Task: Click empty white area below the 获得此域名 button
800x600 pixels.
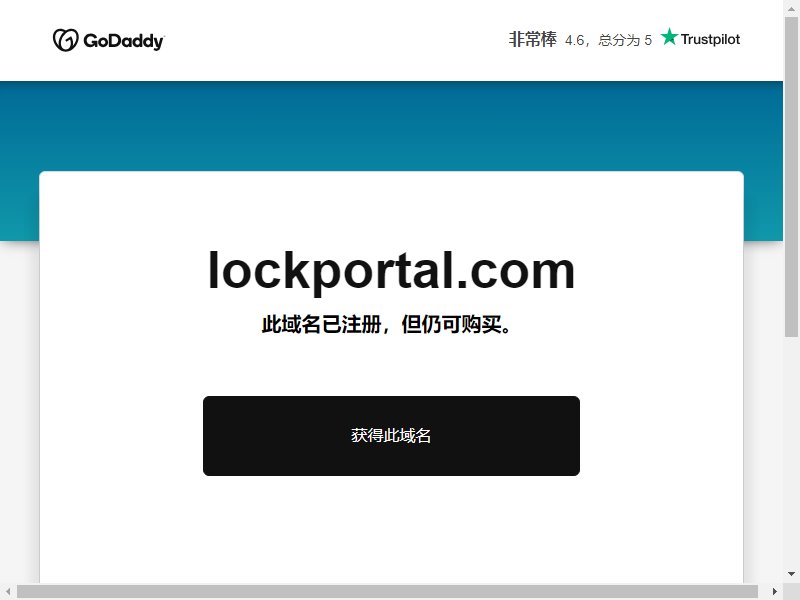Action: (391, 531)
